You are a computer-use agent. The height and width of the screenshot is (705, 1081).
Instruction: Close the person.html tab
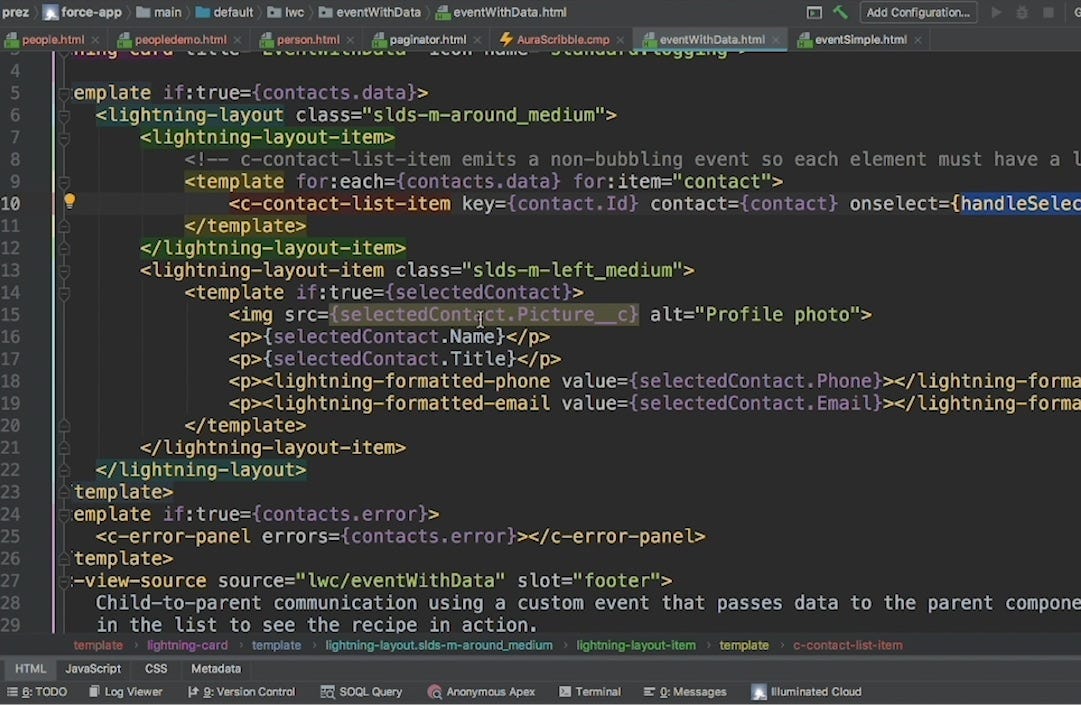coord(350,40)
